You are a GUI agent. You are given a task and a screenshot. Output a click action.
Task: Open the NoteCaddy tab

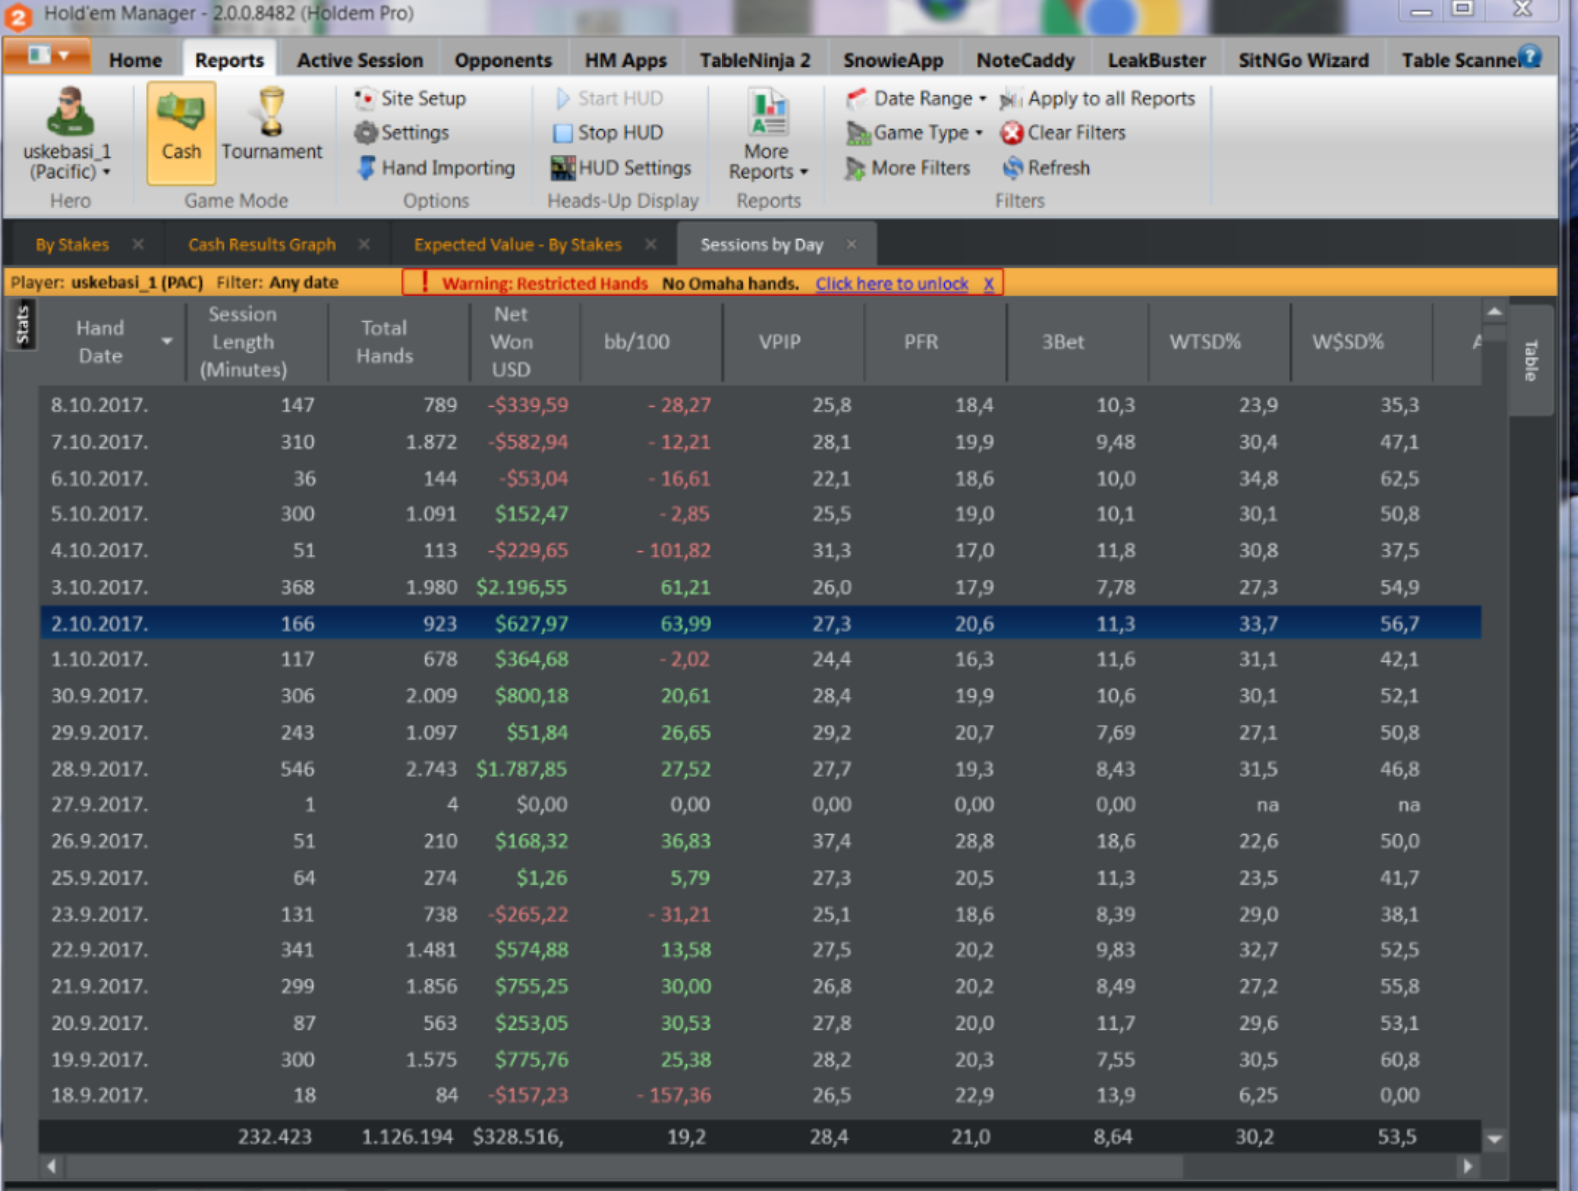tap(1025, 60)
